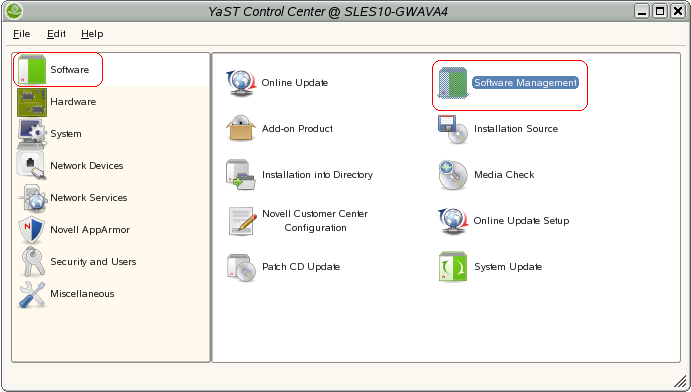
Task: Click the System Update text label
Action: (x=508, y=267)
